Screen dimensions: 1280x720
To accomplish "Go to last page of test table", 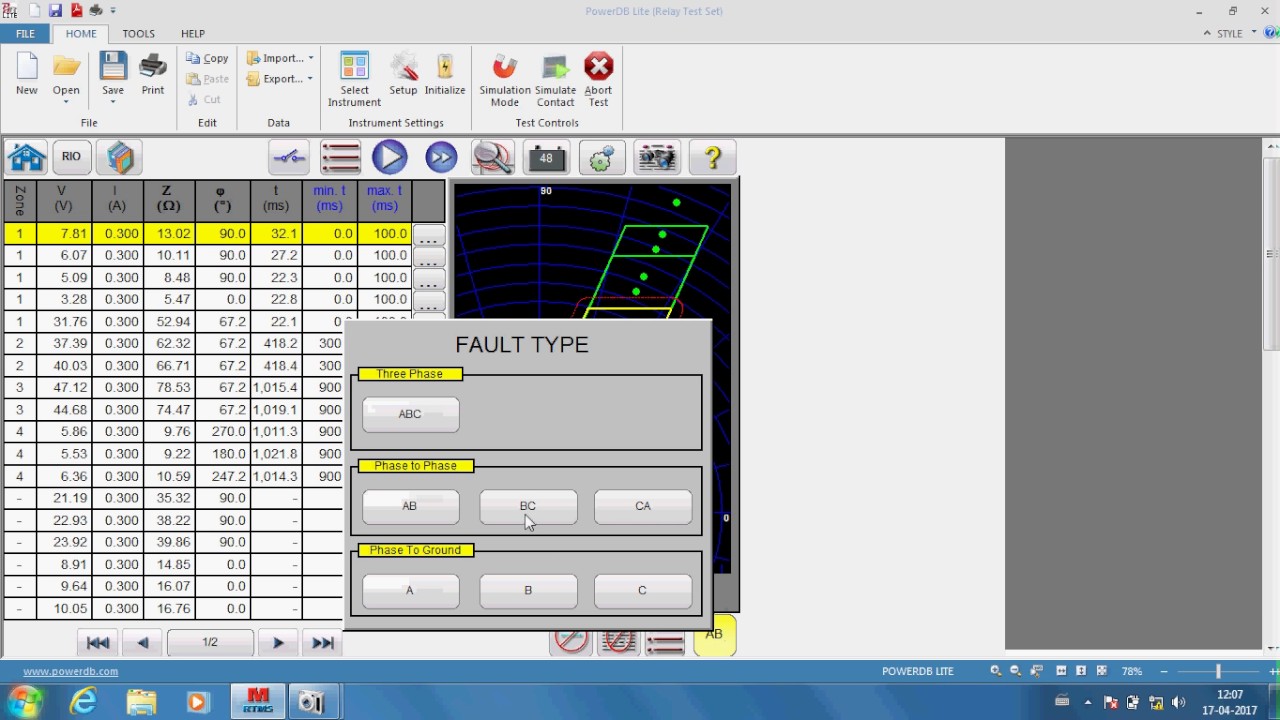I will pos(322,643).
